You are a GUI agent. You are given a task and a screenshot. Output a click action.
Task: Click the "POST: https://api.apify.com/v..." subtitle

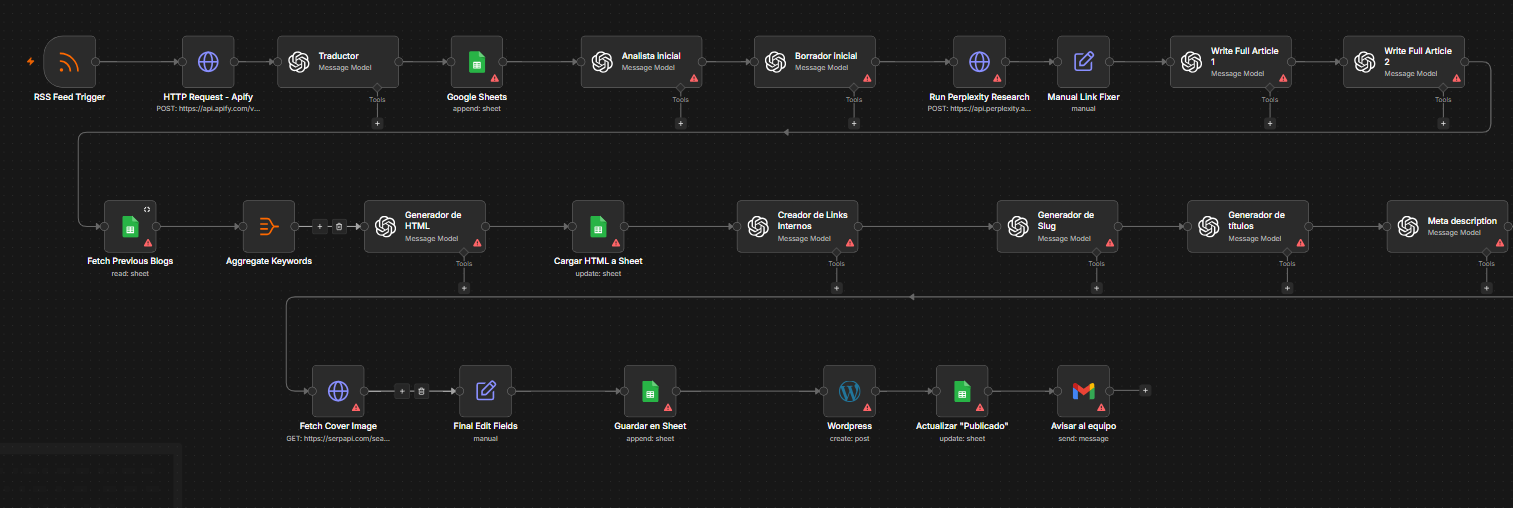point(208,108)
